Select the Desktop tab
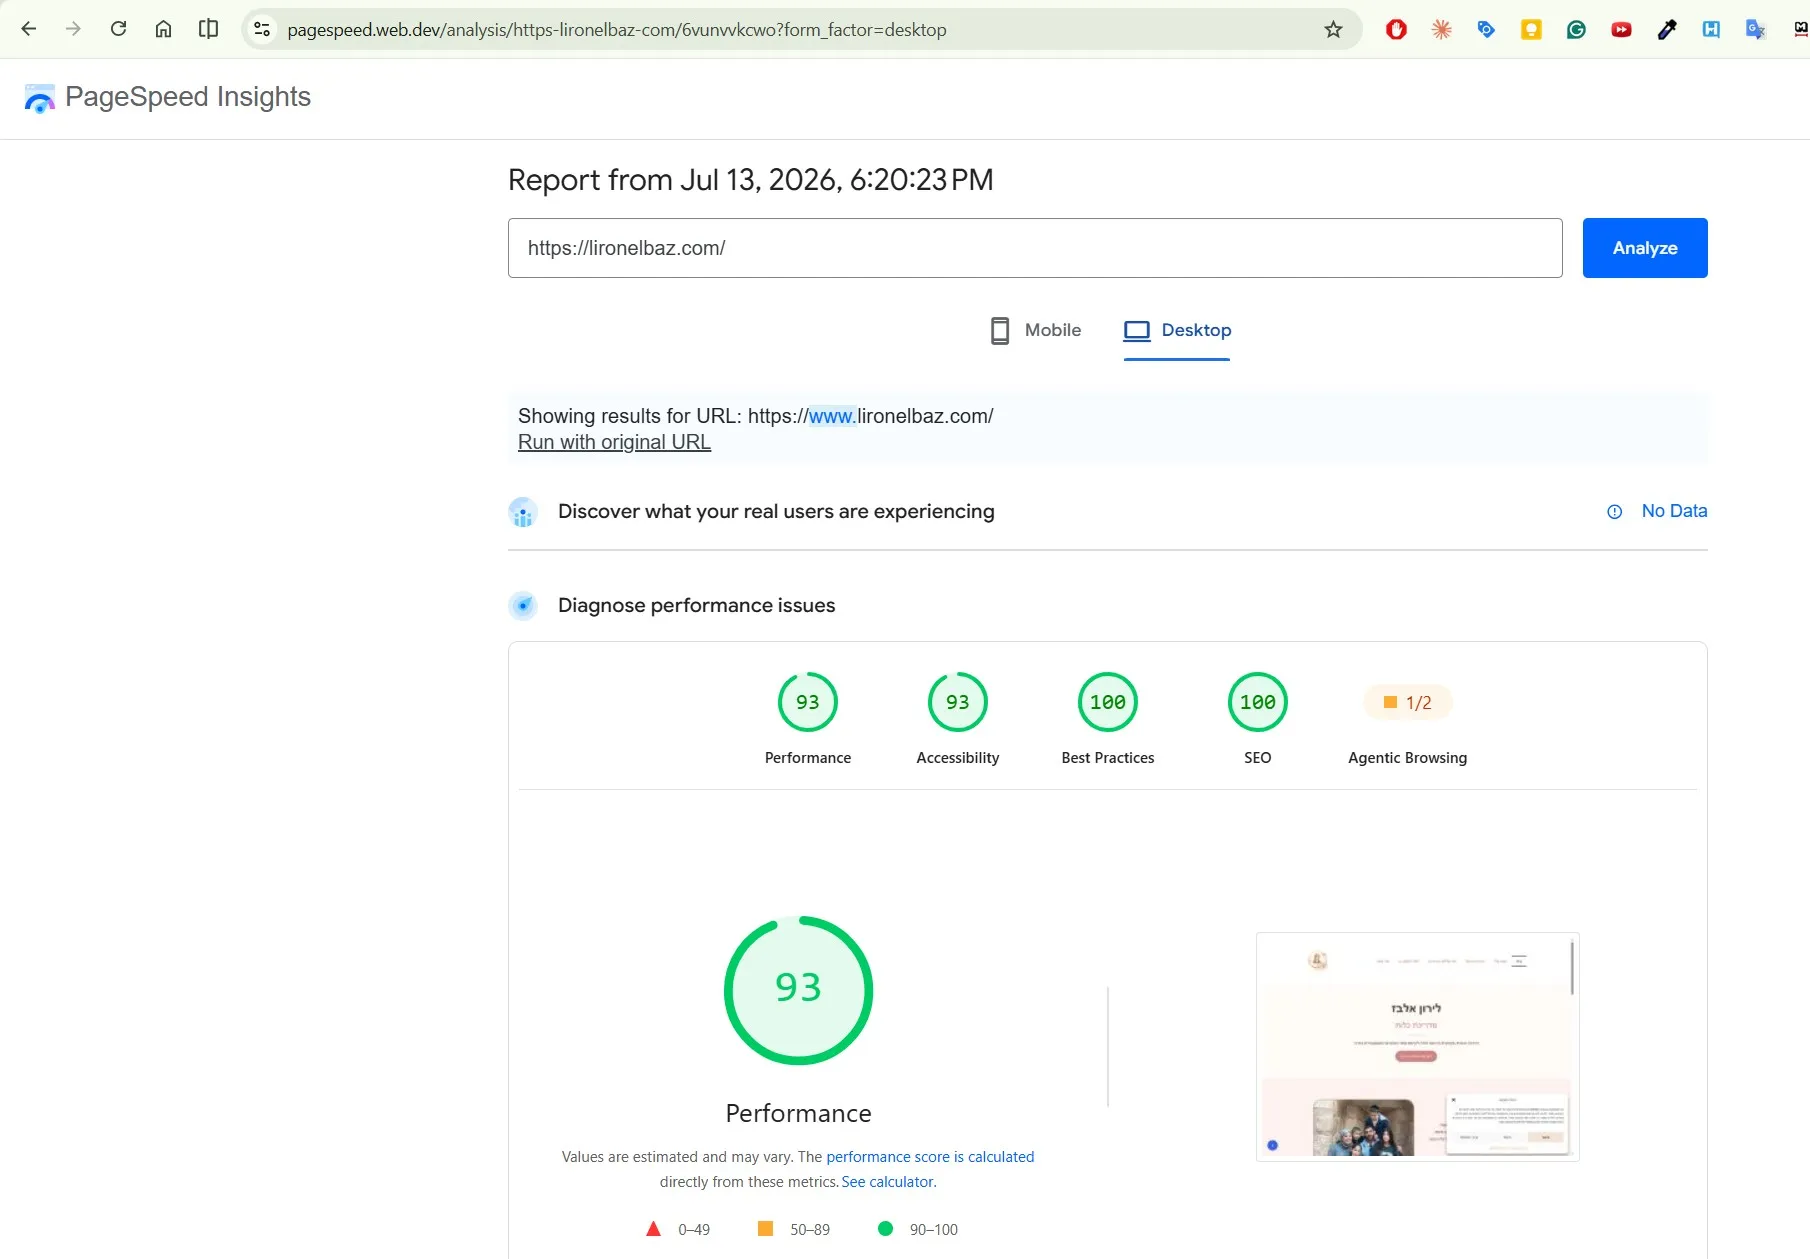 [1177, 330]
